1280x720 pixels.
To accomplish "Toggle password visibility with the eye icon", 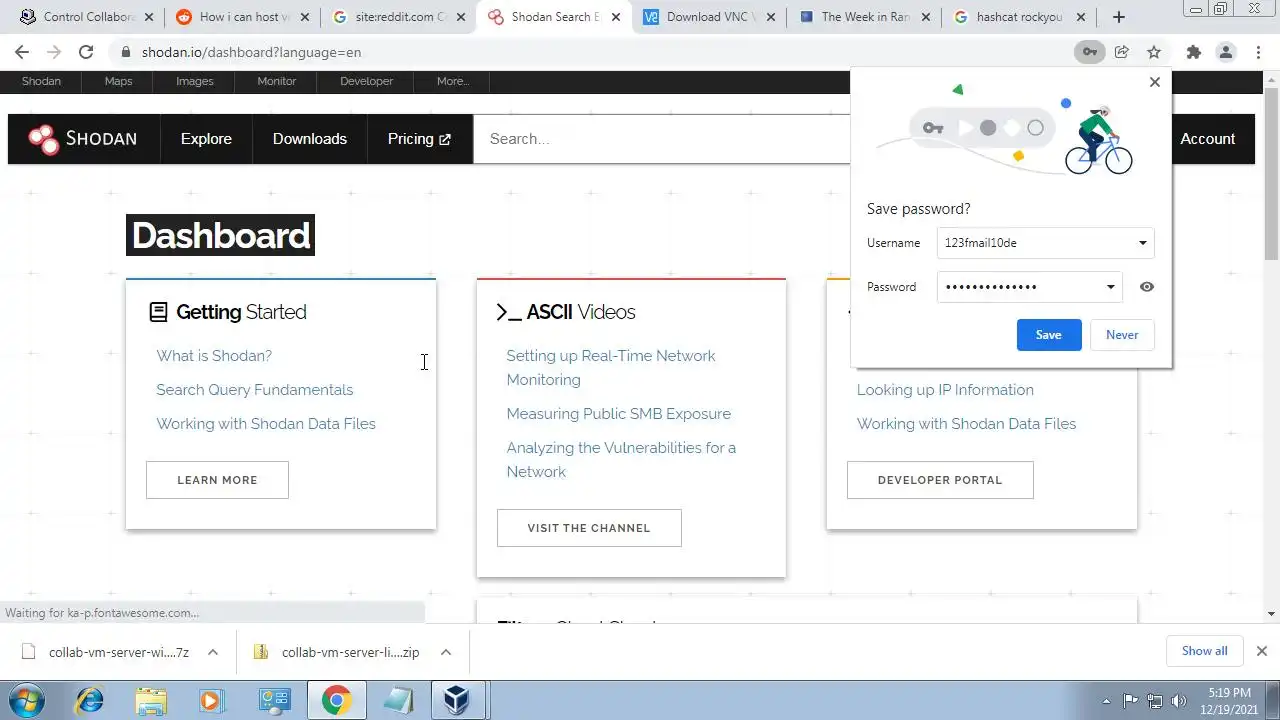I will [x=1147, y=287].
